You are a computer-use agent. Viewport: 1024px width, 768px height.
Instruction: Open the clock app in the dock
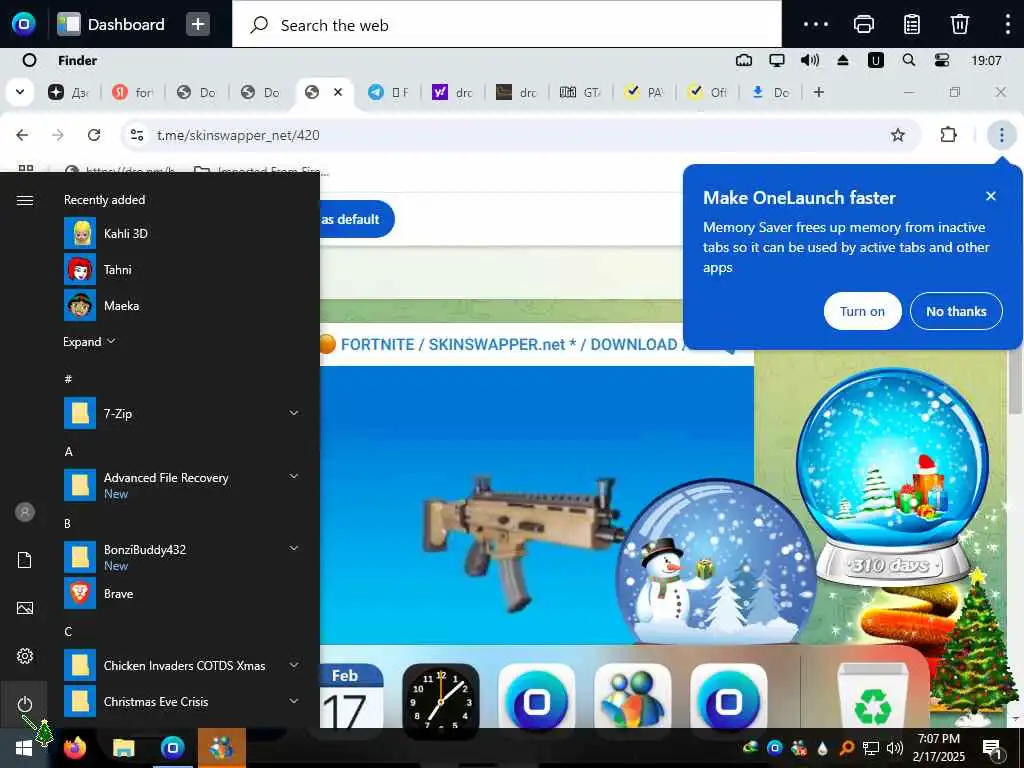[441, 700]
